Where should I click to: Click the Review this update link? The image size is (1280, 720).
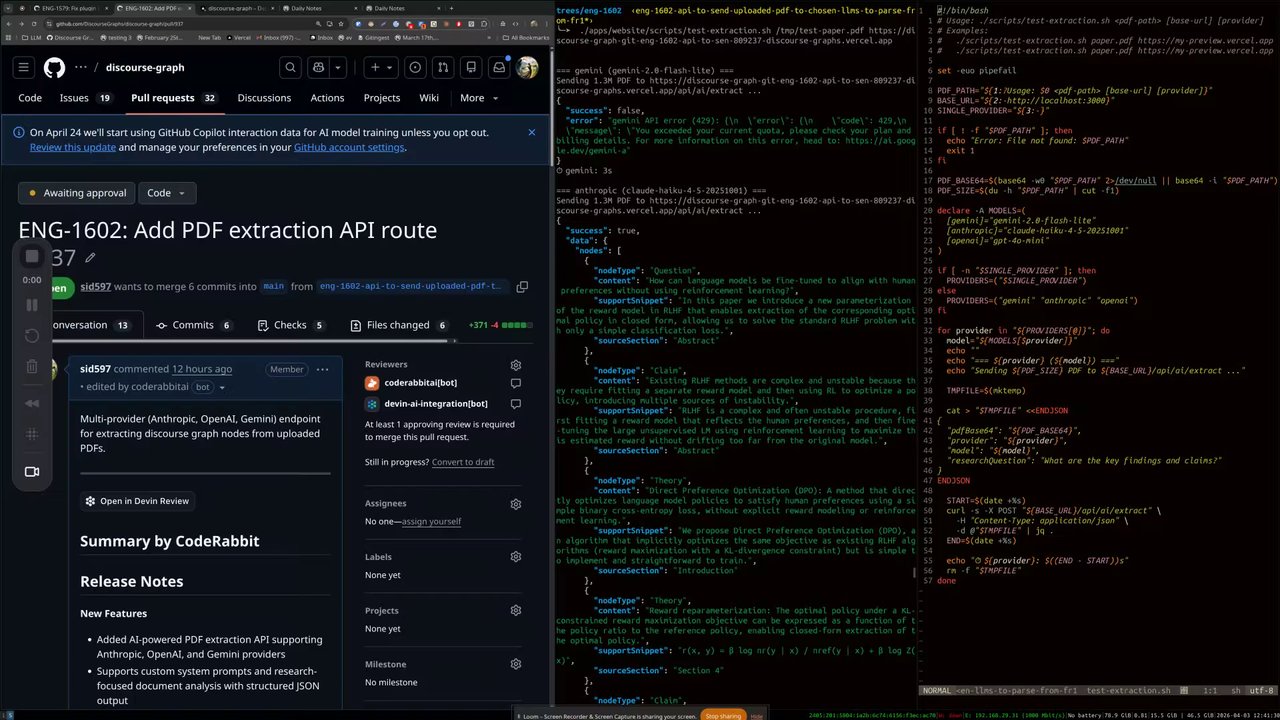73,147
